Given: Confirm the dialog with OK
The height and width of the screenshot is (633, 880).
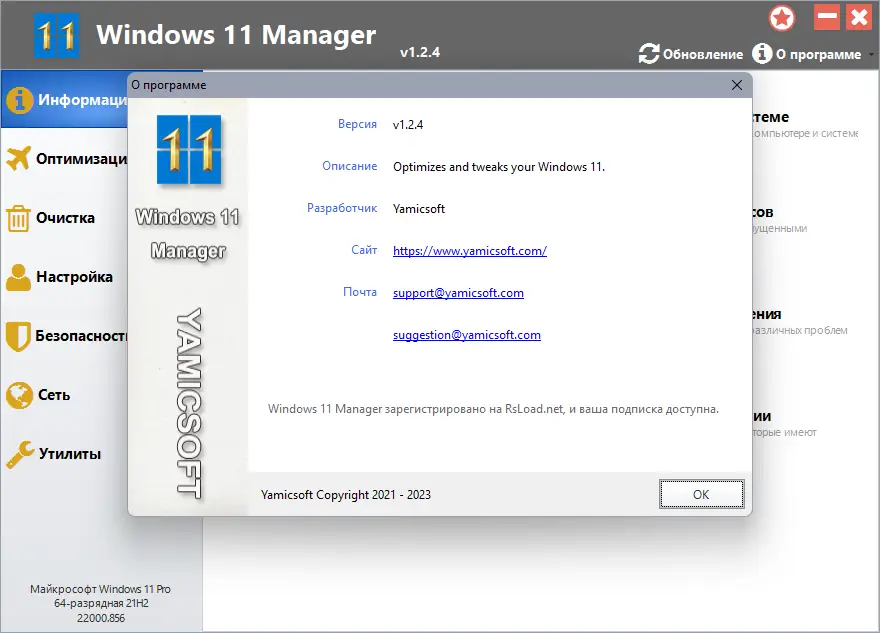Looking at the screenshot, I should (x=702, y=494).
